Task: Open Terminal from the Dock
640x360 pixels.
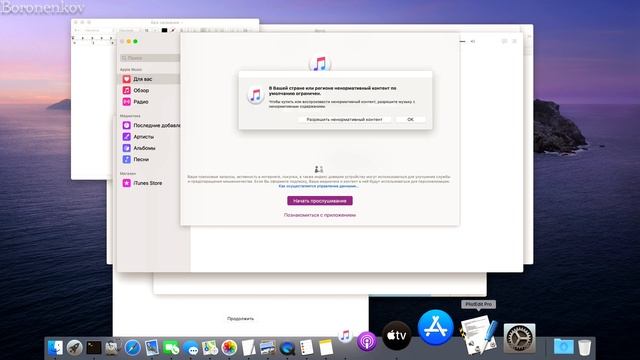Action: click(93, 348)
